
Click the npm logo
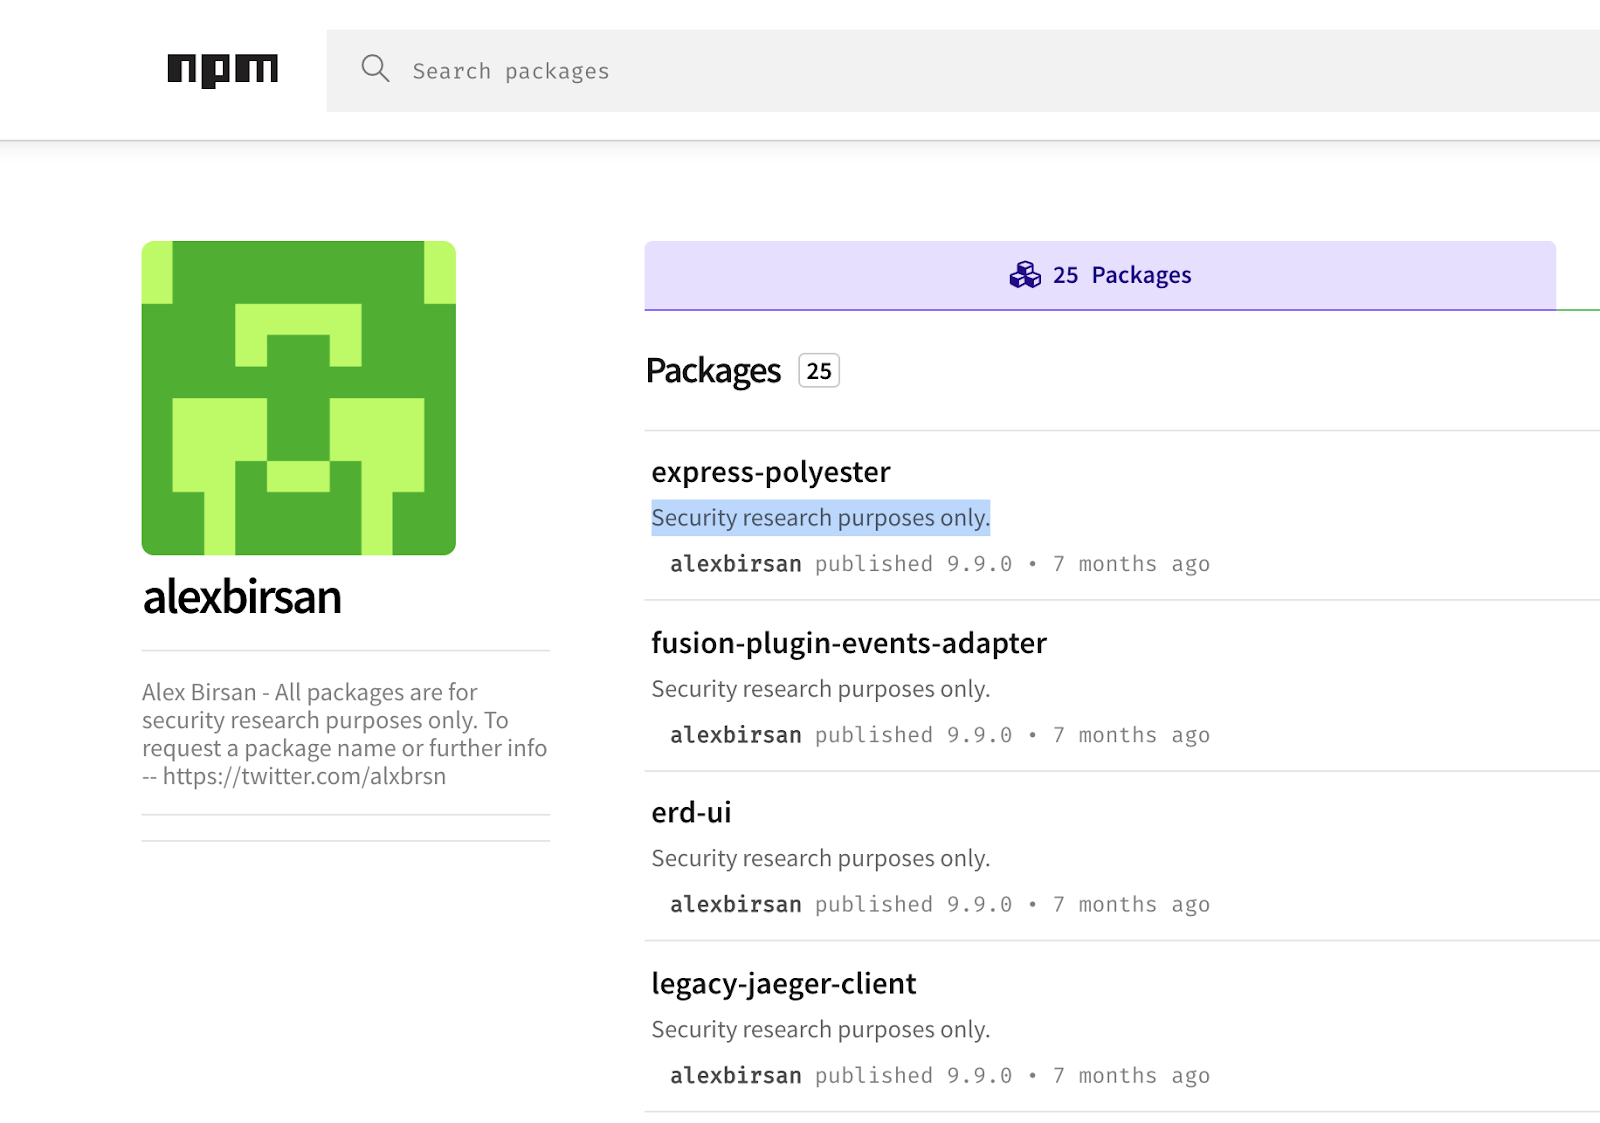pos(222,70)
